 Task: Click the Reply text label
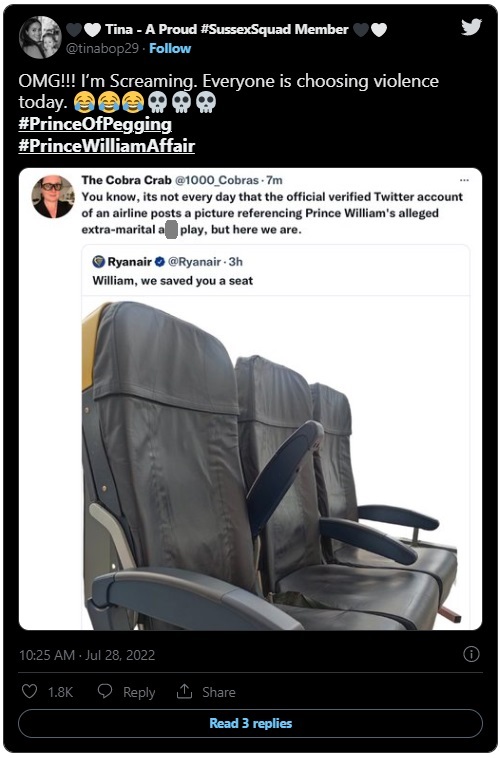coord(139,692)
